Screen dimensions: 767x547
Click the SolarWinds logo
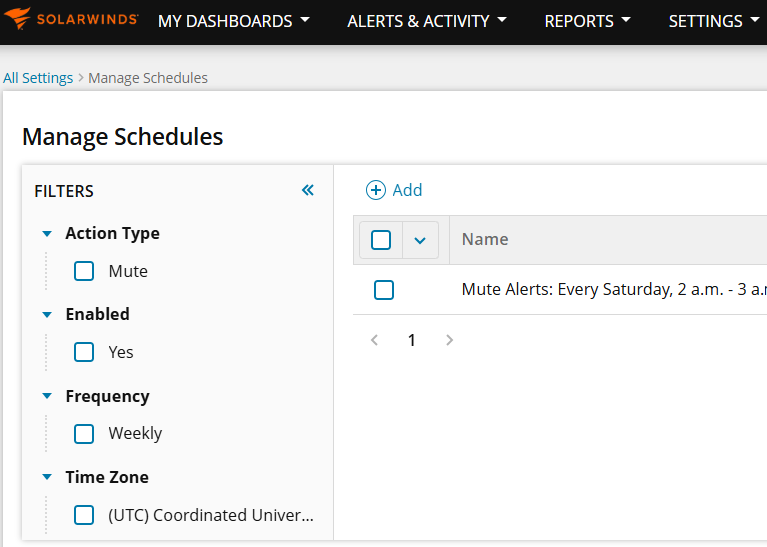tap(75, 20)
